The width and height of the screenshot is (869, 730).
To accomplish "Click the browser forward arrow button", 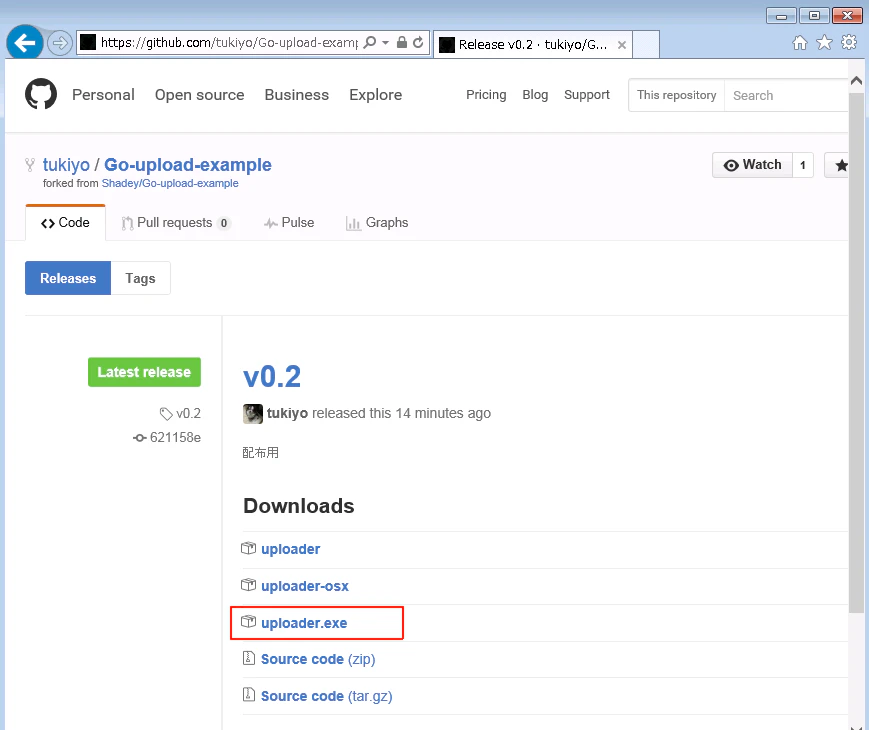I will click(59, 43).
